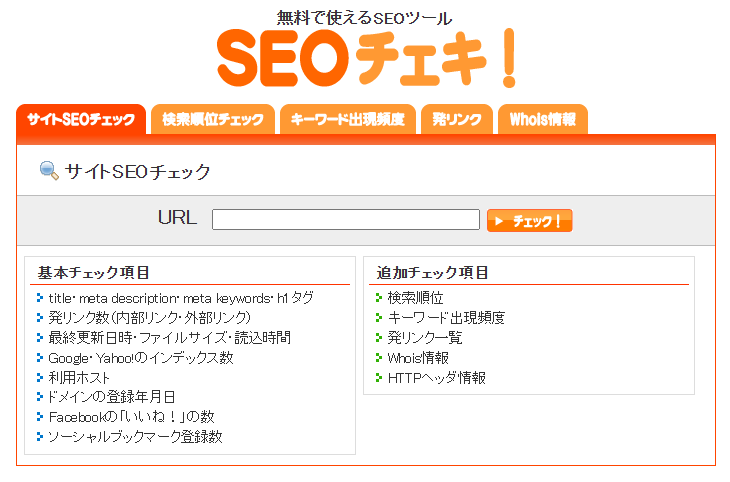This screenshot has height=482, width=730.
Task: Open the キーワード出現頻度 tab
Action: point(347,120)
